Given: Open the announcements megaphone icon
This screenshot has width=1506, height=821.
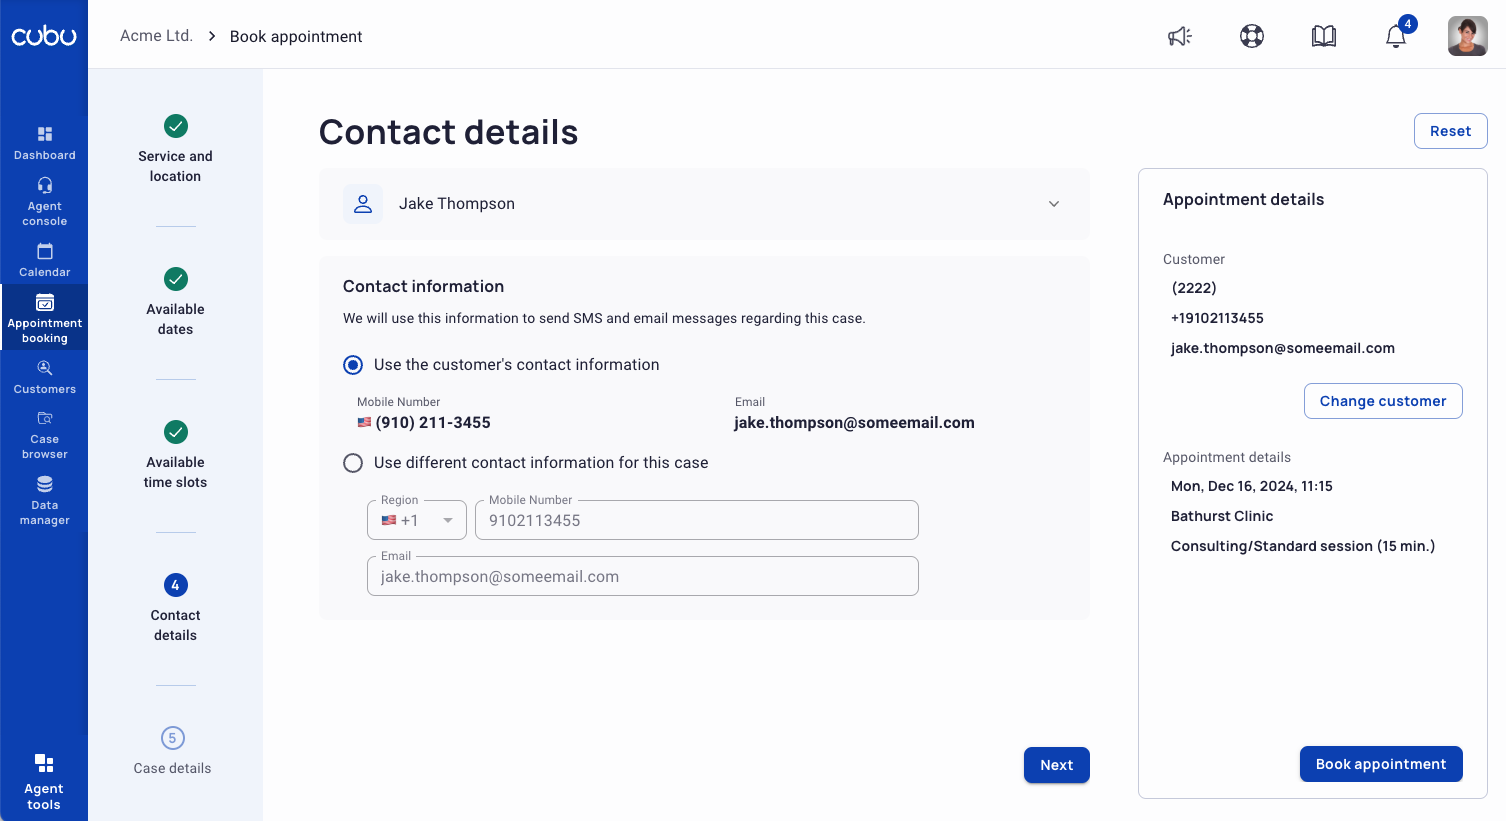Looking at the screenshot, I should click(1180, 36).
